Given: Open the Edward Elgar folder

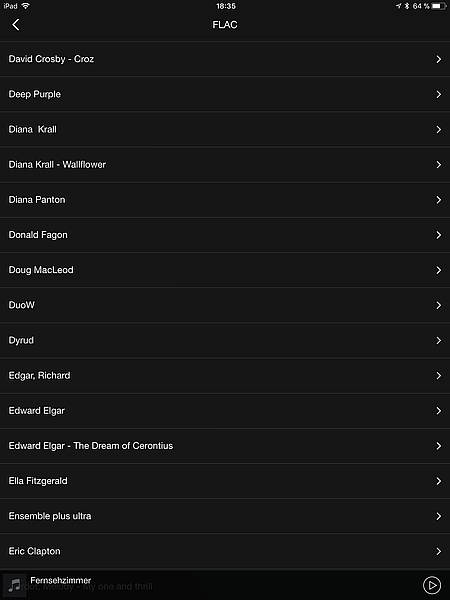Looking at the screenshot, I should [x=225, y=411].
